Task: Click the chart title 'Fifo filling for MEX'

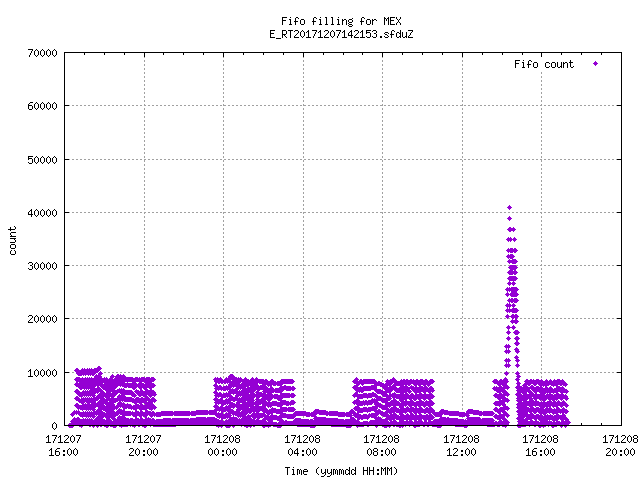Action: [x=341, y=21]
